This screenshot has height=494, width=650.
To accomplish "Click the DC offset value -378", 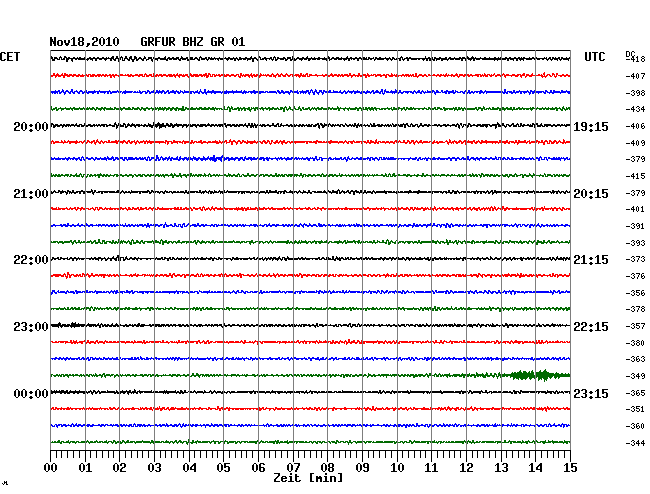I will pyautogui.click(x=635, y=309).
